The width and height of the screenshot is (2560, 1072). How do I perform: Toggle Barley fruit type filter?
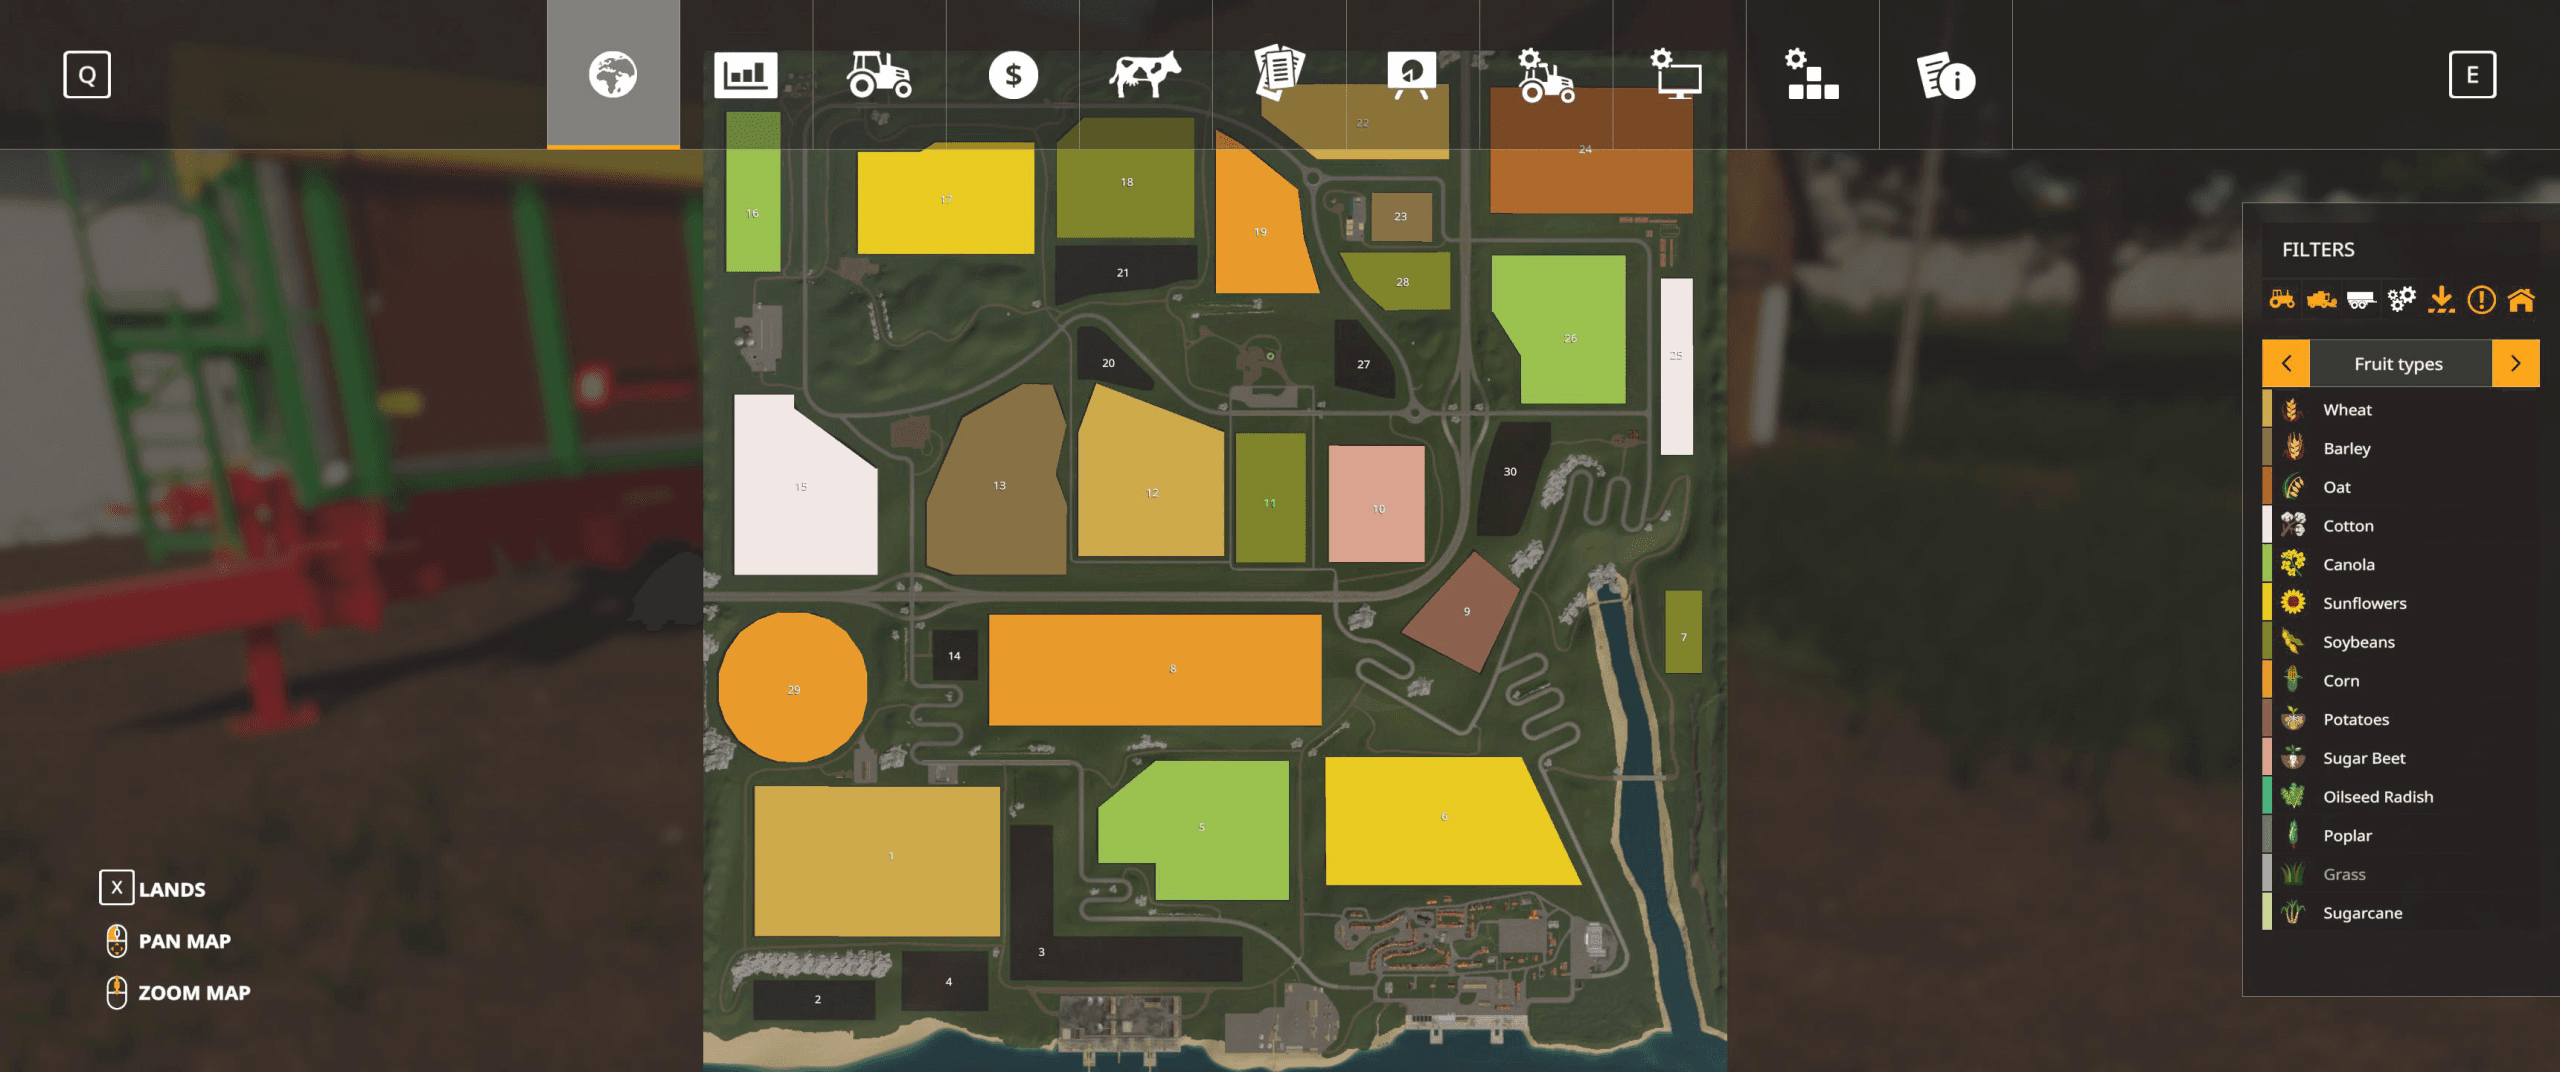click(x=2401, y=448)
